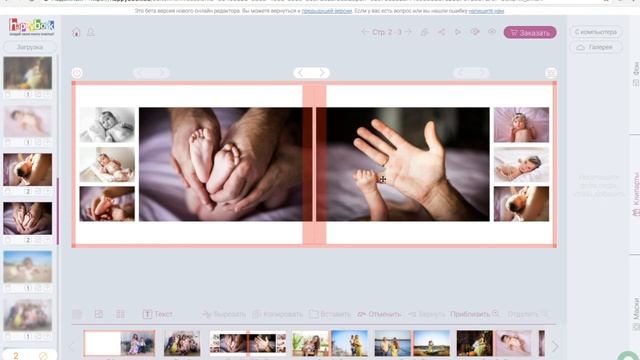Image resolution: width=640 pixels, height=360 pixels.
Task: Open the Фон tab on right edge
Action: [635, 73]
